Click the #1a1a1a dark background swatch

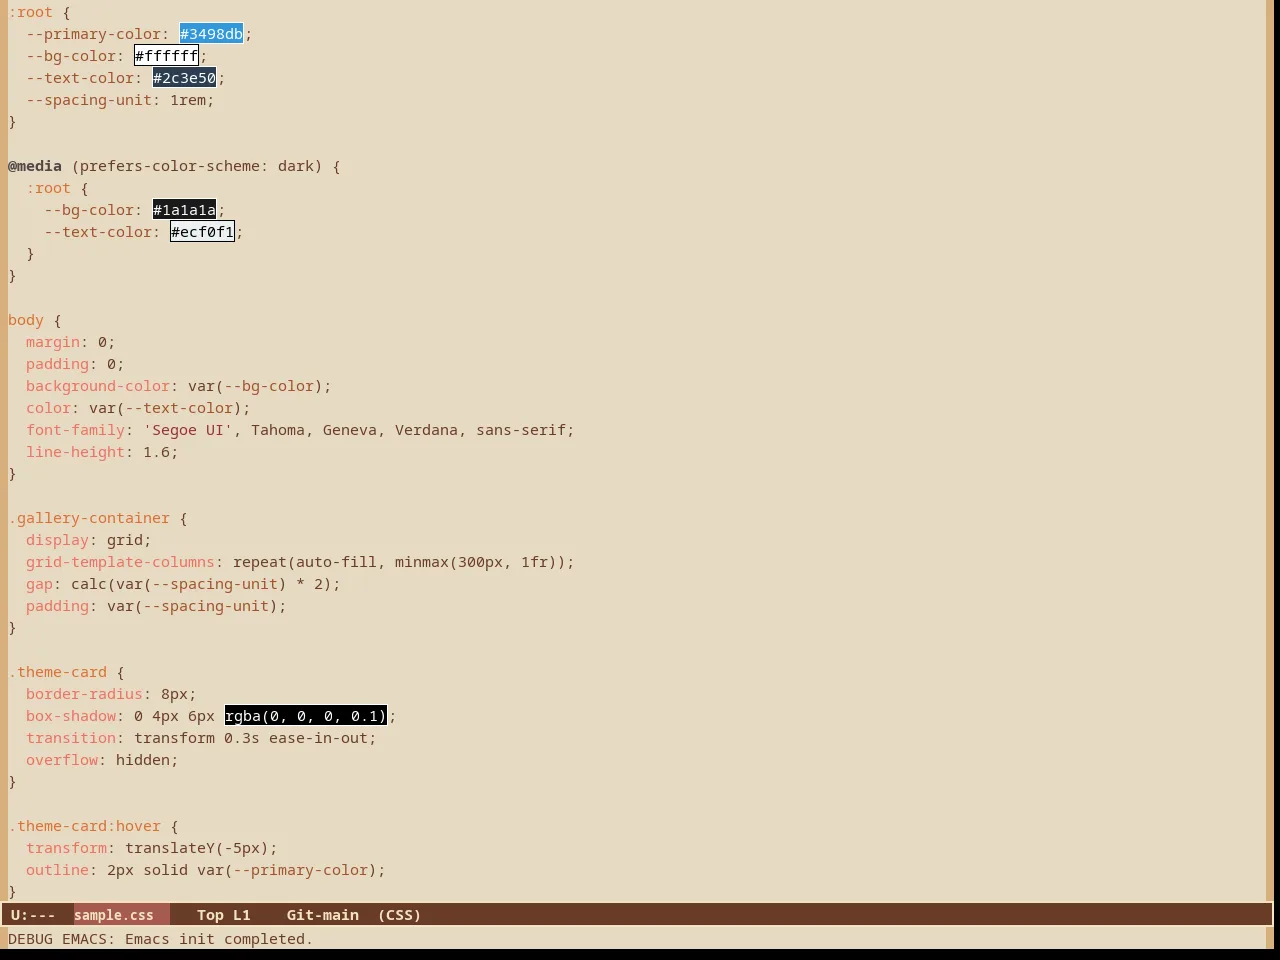point(184,210)
